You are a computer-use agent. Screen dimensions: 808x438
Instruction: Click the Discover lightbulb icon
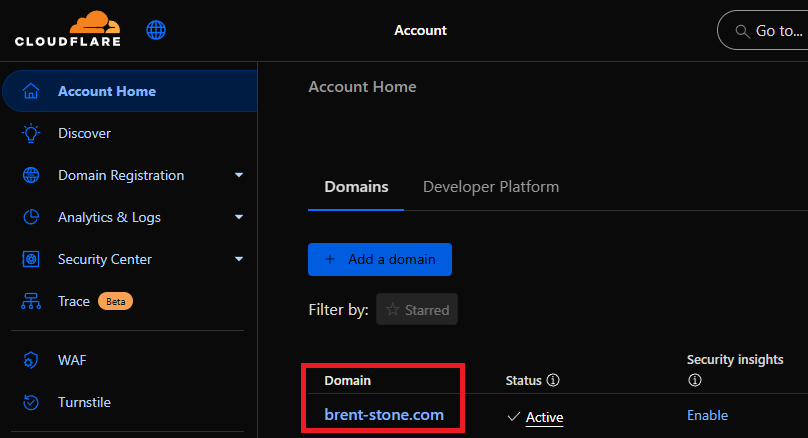(x=31, y=133)
